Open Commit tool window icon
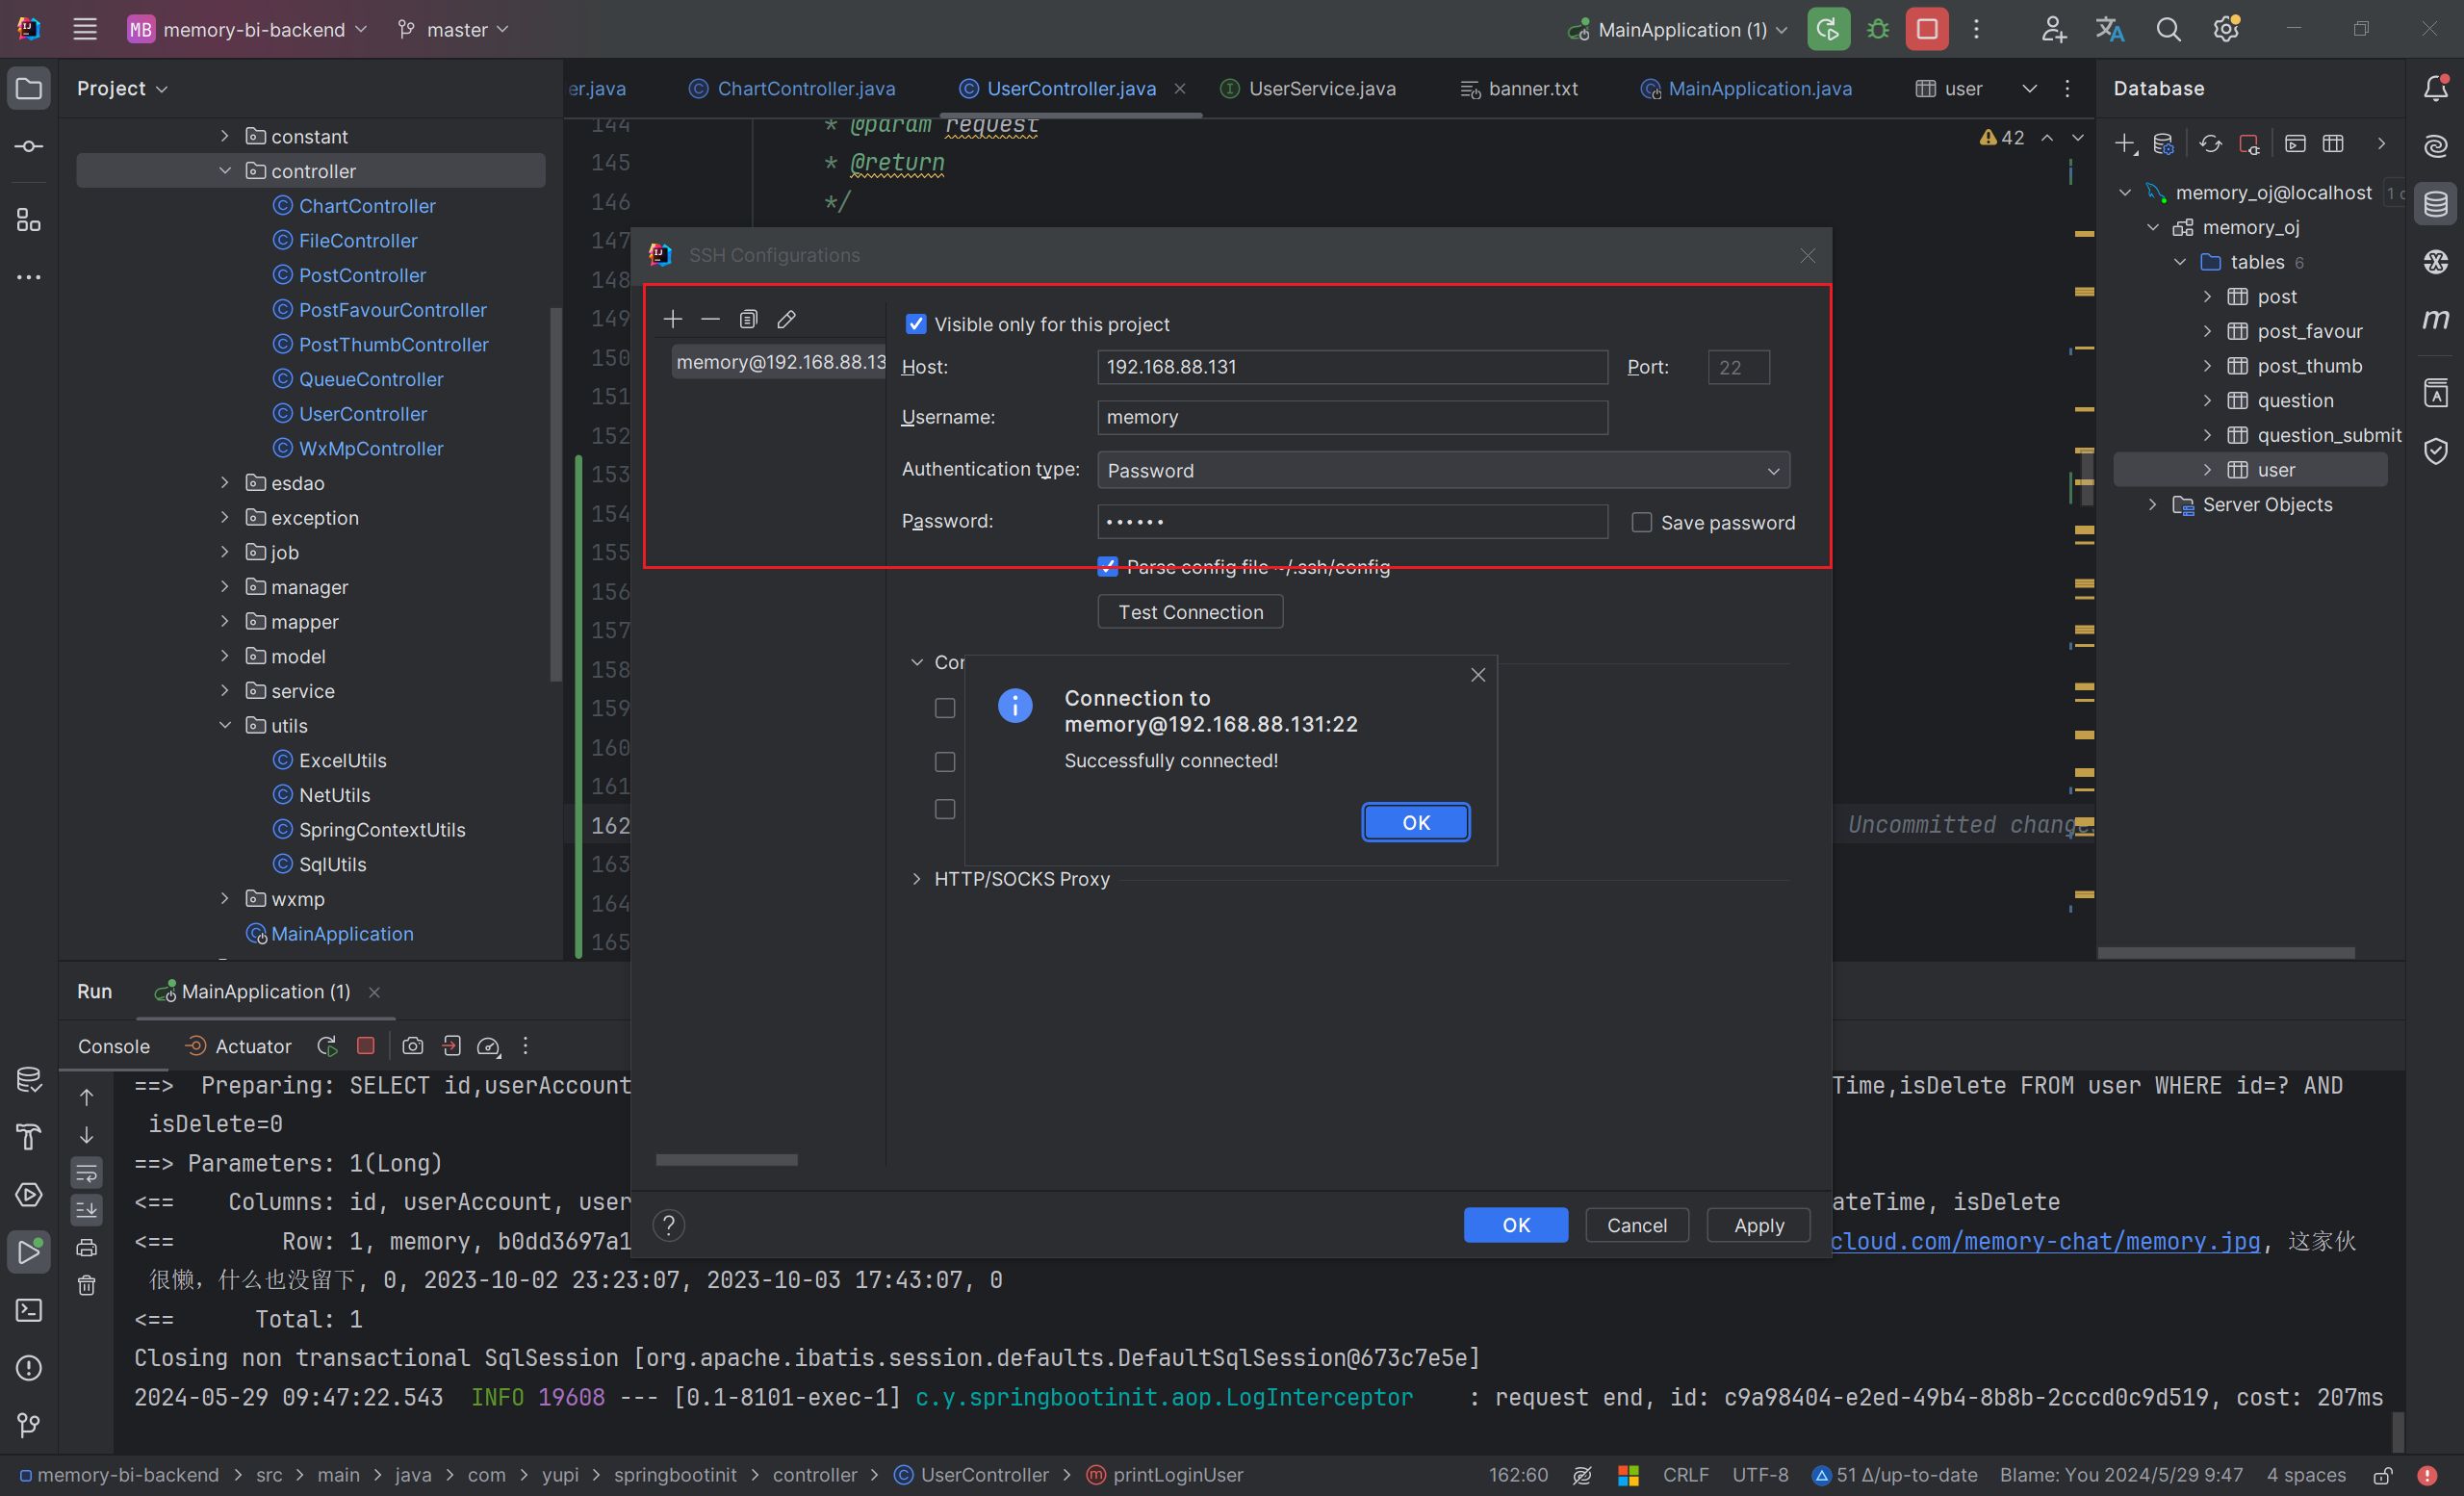This screenshot has width=2464, height=1496. tap(29, 146)
